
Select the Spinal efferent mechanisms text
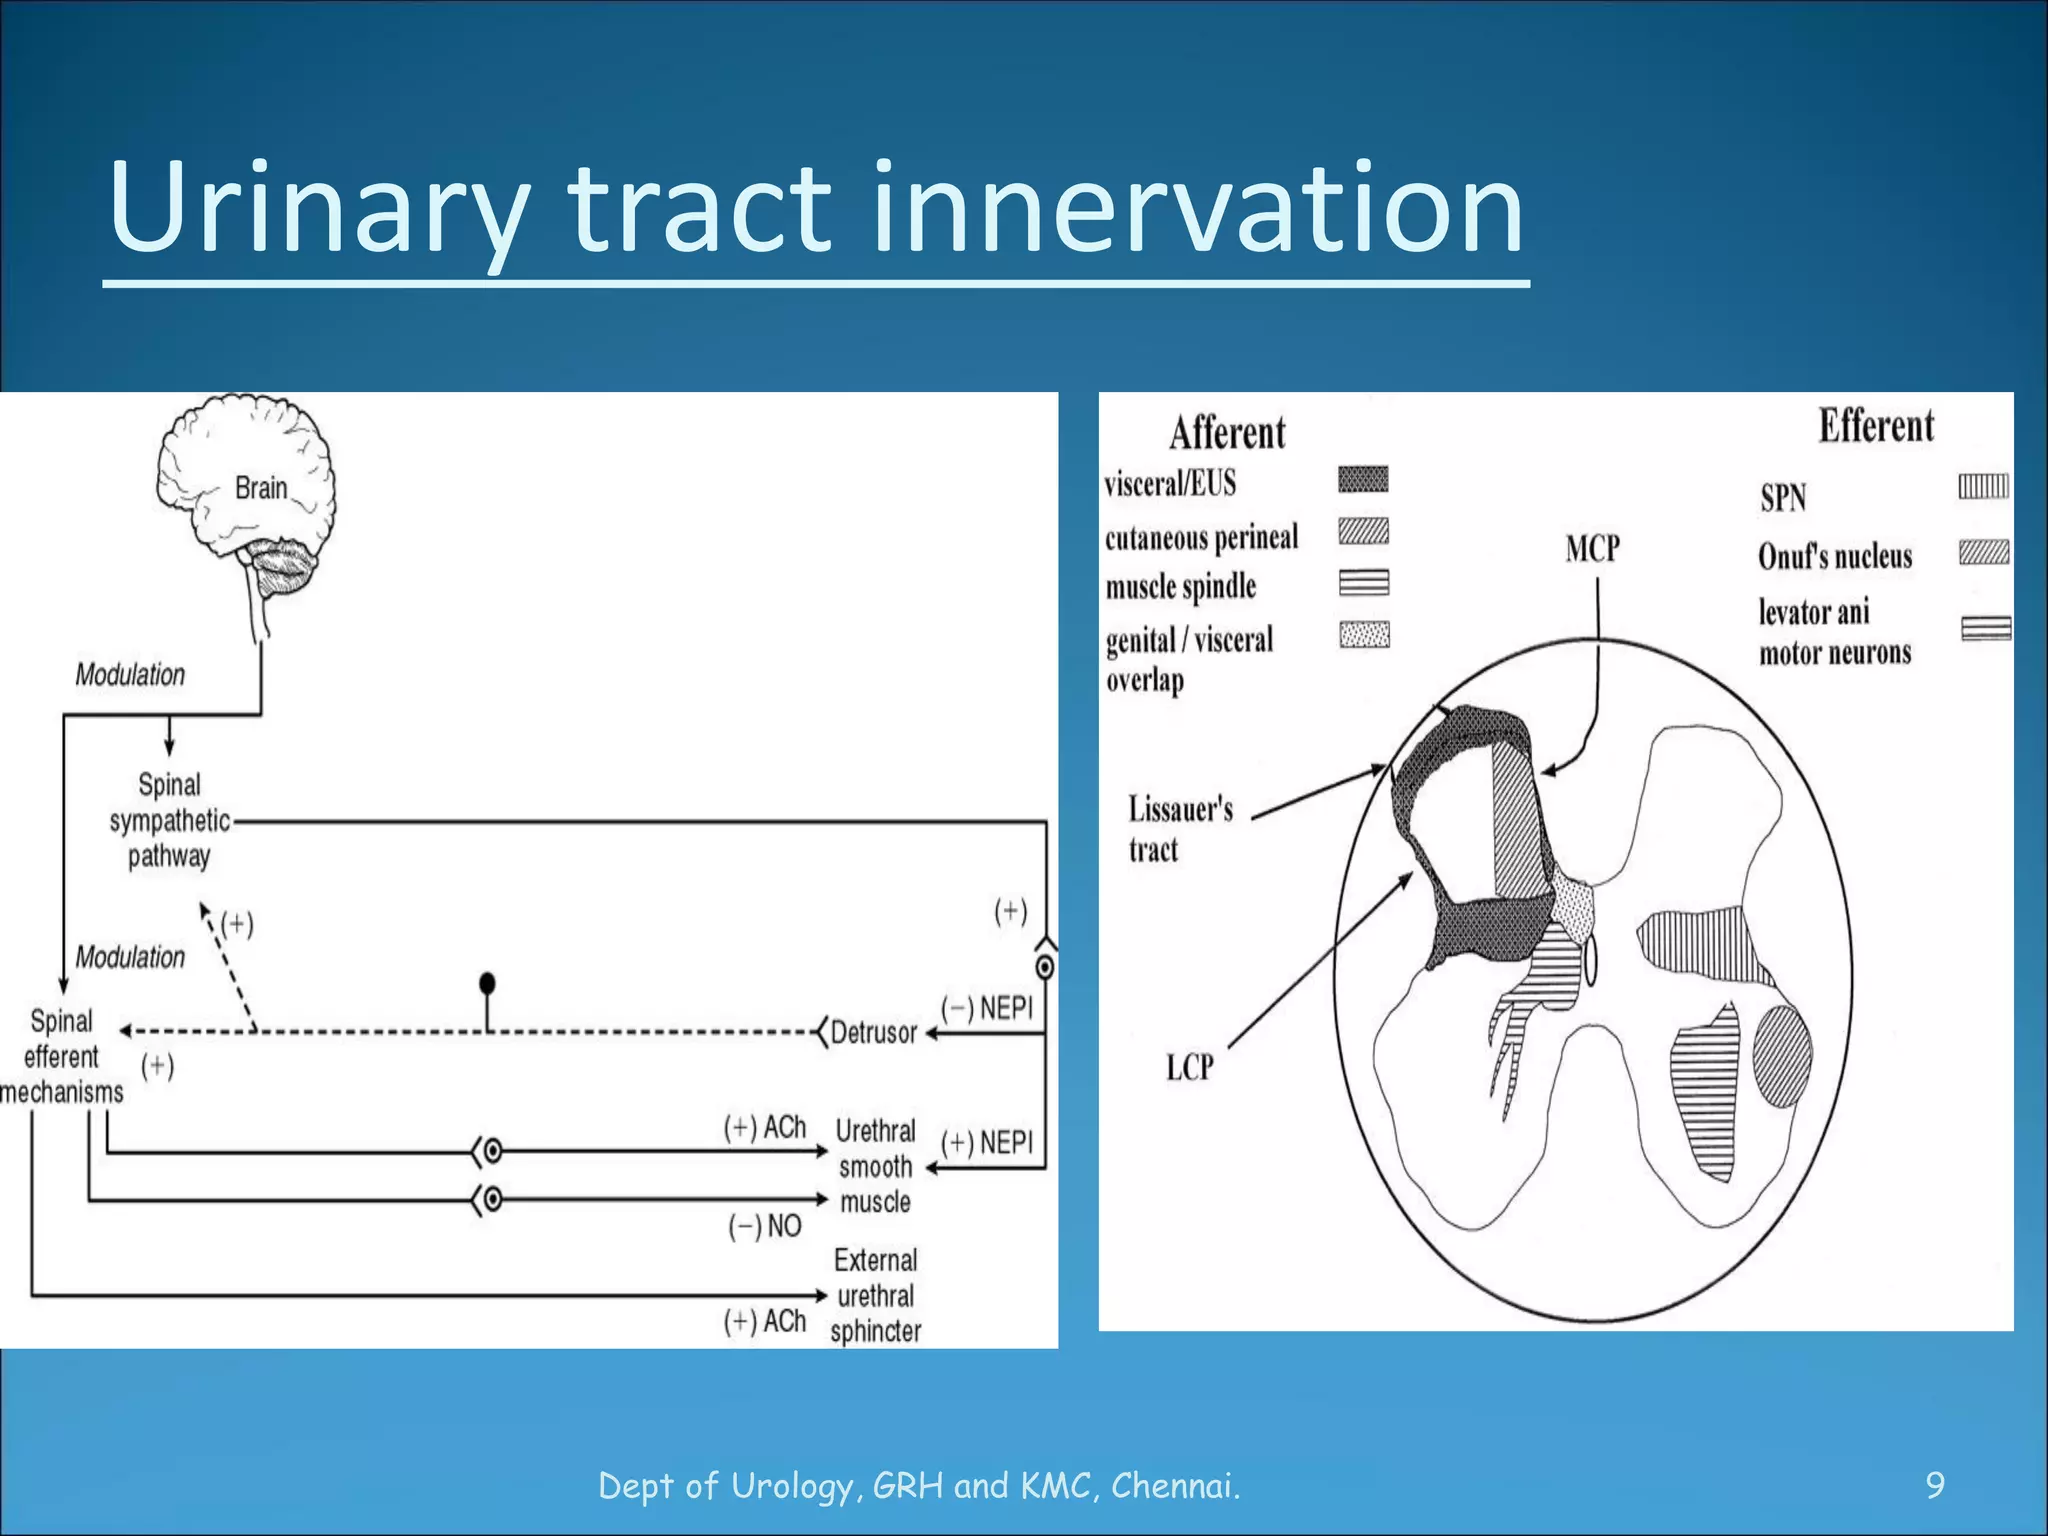[62, 1056]
